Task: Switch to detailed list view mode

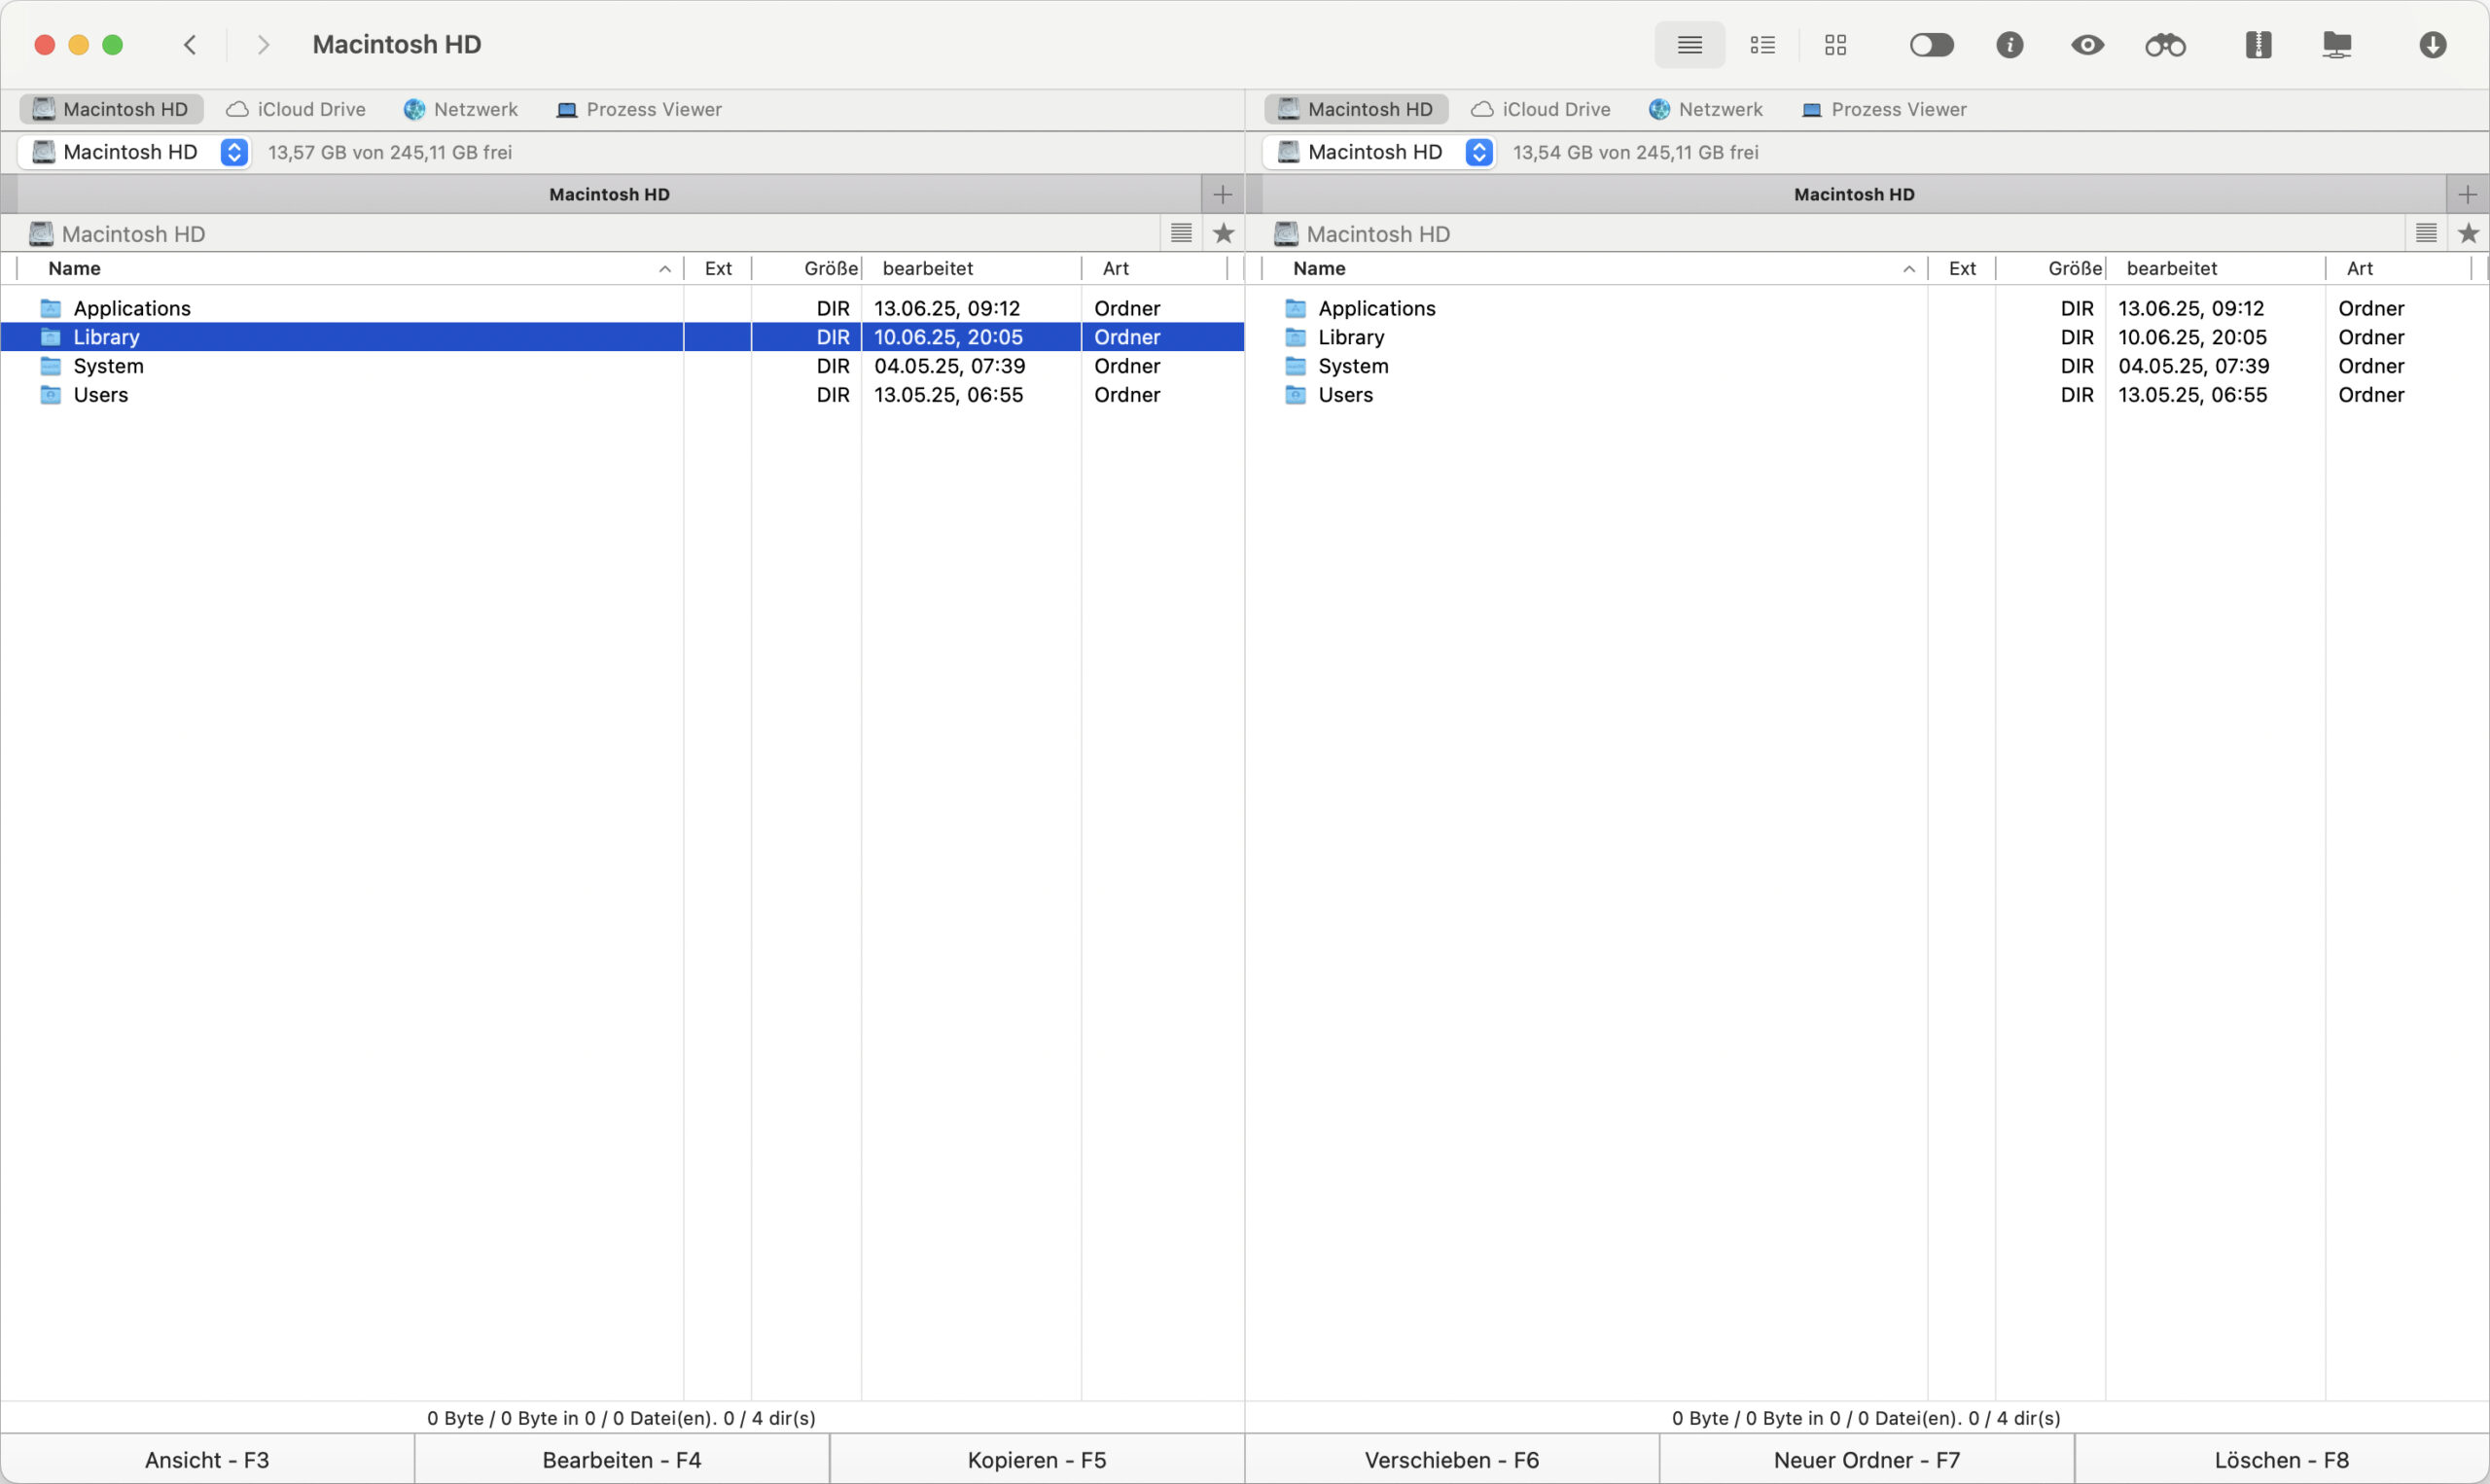Action: click(1762, 45)
